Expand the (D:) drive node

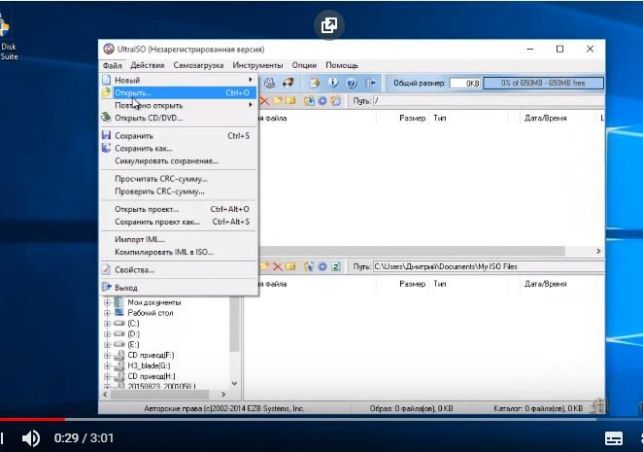point(107,334)
